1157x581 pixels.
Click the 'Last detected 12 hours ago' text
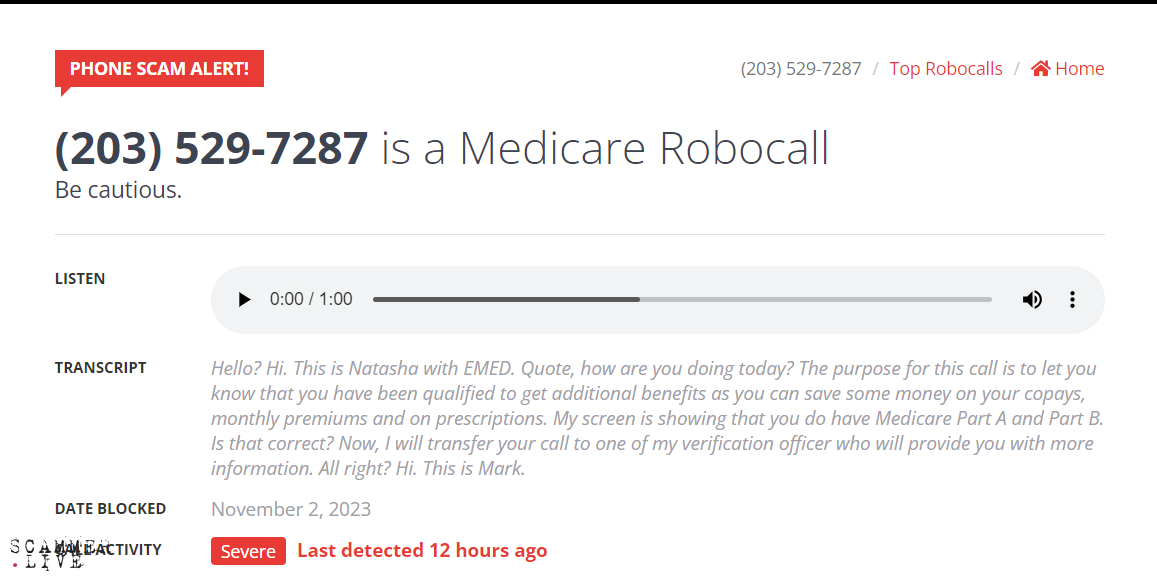[422, 550]
